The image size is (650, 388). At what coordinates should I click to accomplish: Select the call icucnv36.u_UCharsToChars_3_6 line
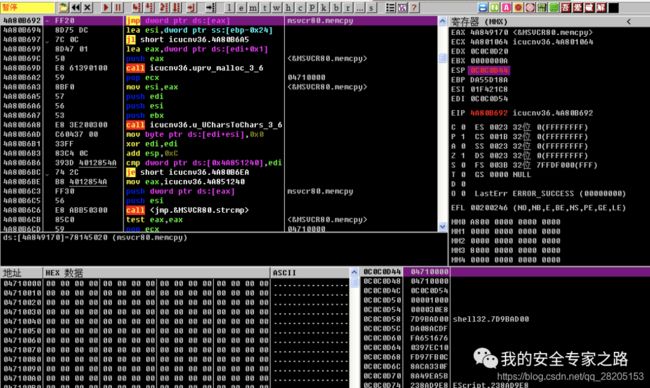click(204, 125)
